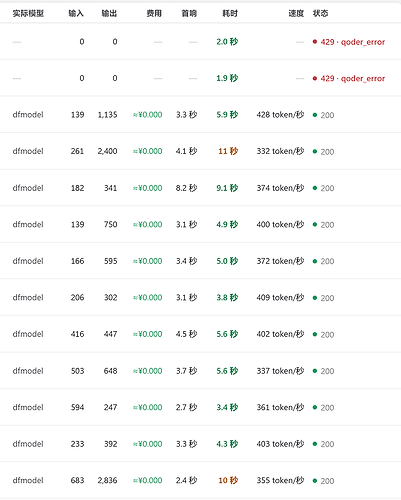Click the input value 594
401x500 pixels.
[x=77, y=407]
